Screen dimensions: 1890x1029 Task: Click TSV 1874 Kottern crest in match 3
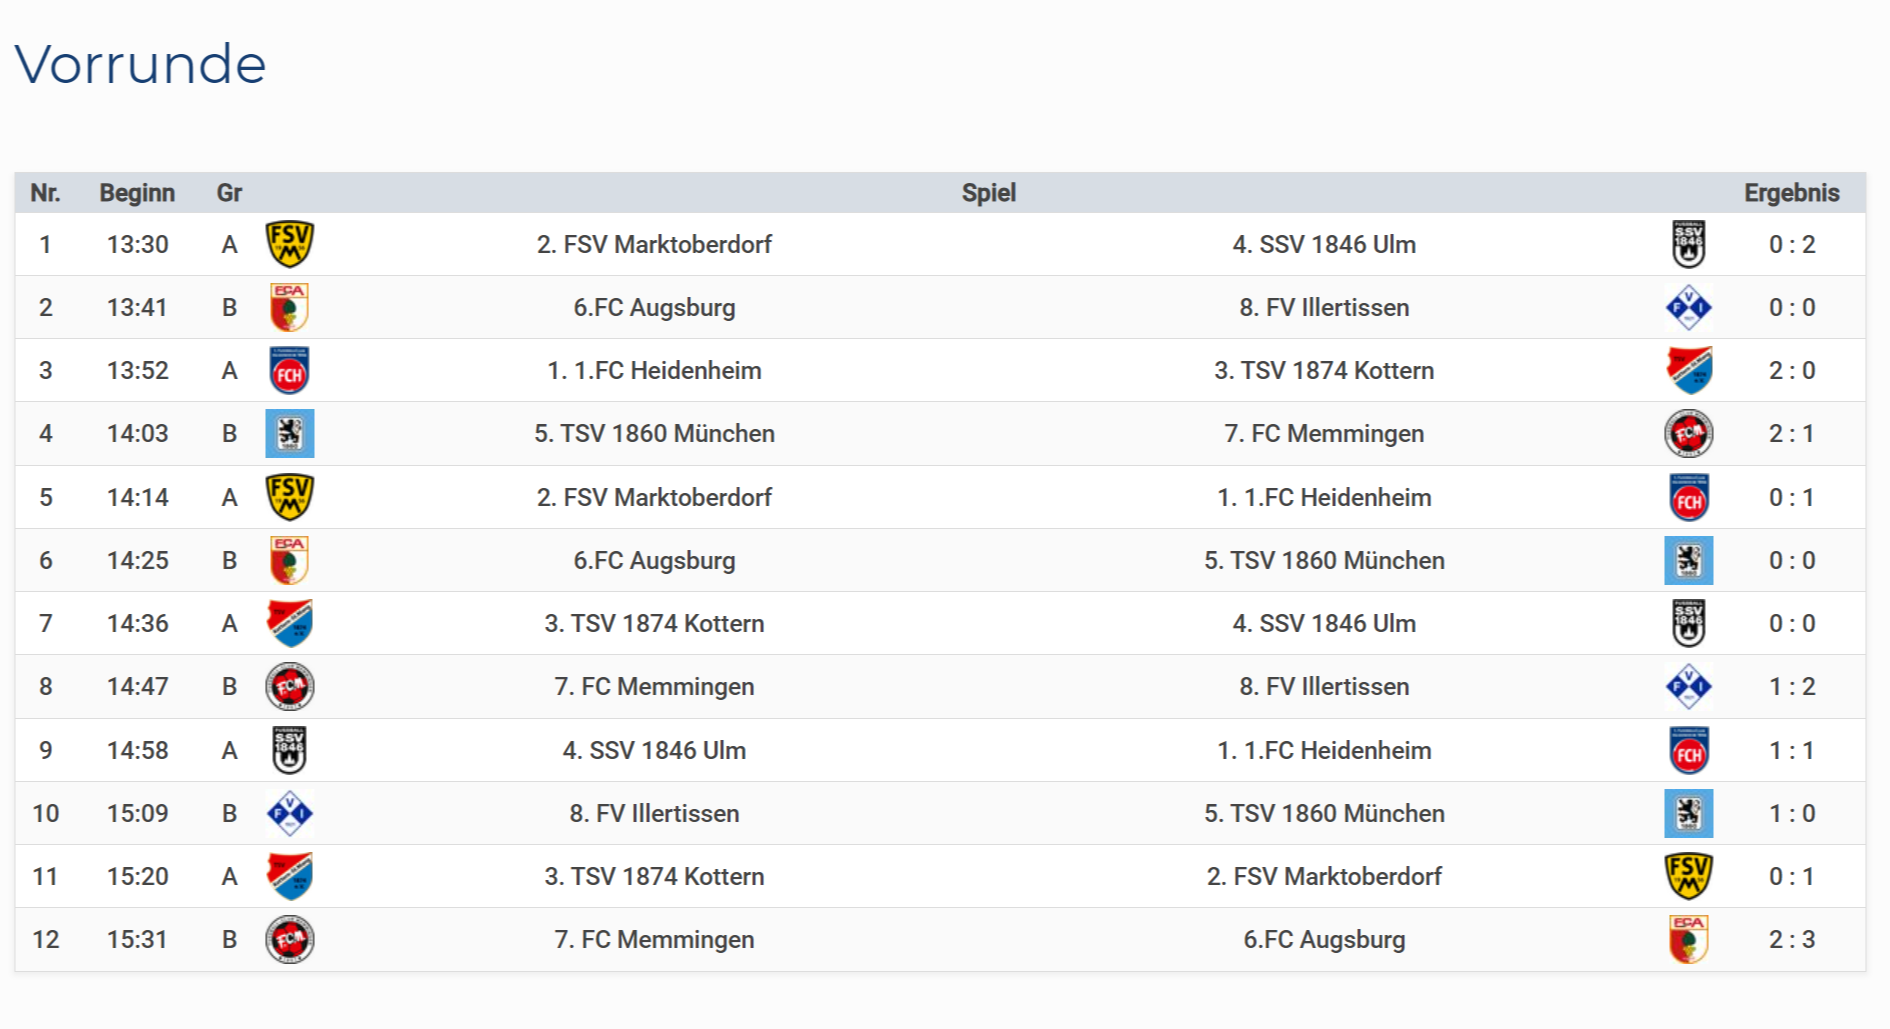(1688, 371)
